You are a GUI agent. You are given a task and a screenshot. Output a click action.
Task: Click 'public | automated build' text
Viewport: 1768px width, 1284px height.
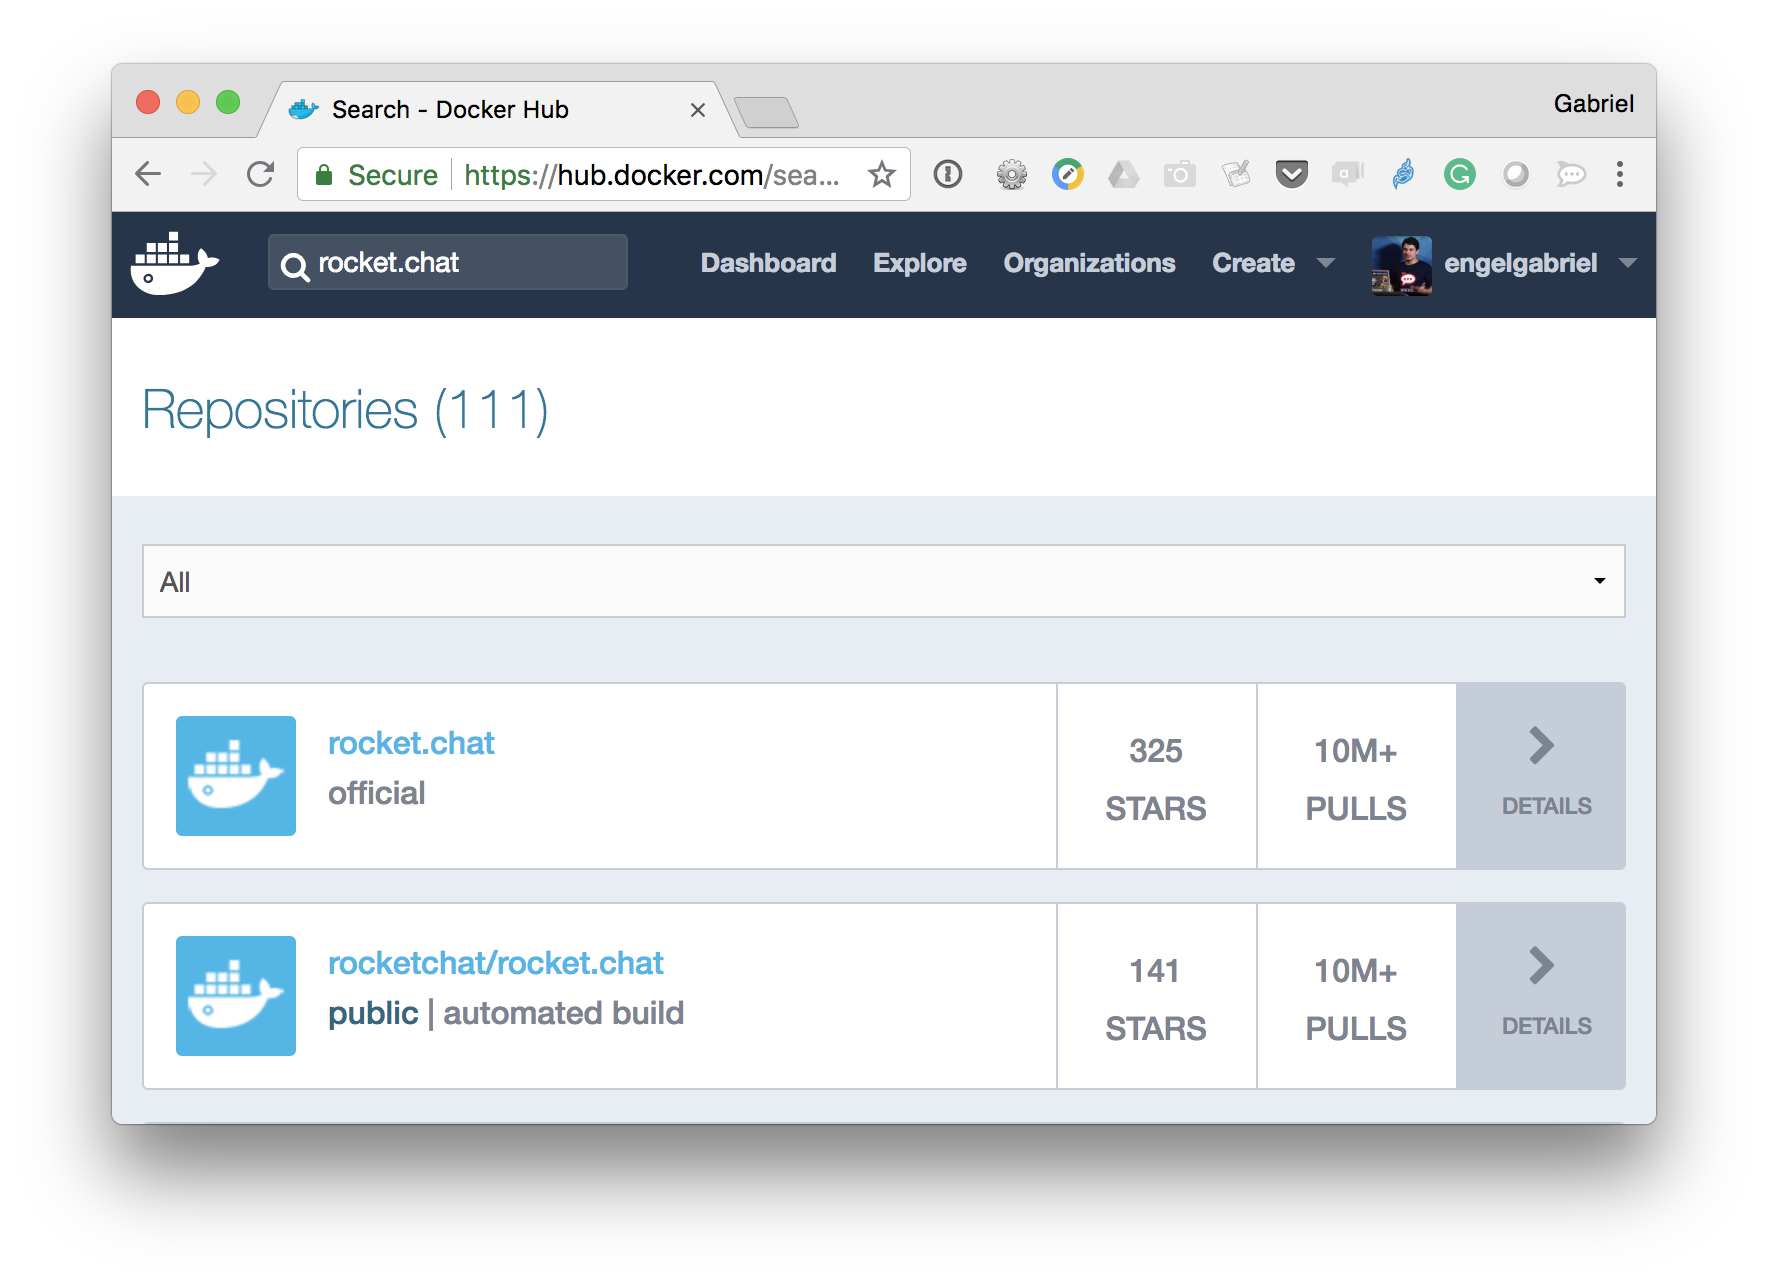click(x=506, y=1013)
